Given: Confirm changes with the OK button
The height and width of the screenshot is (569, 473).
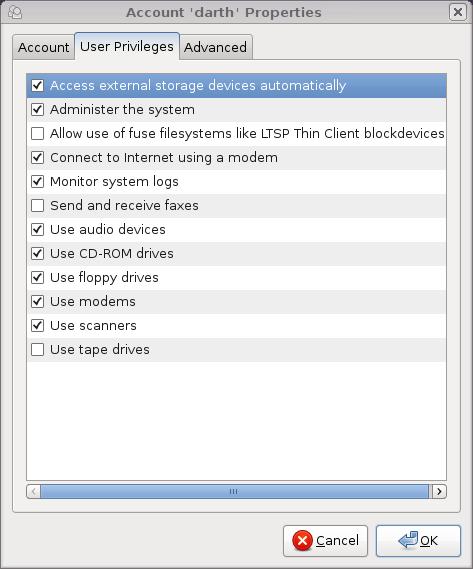Looking at the screenshot, I should point(418,541).
